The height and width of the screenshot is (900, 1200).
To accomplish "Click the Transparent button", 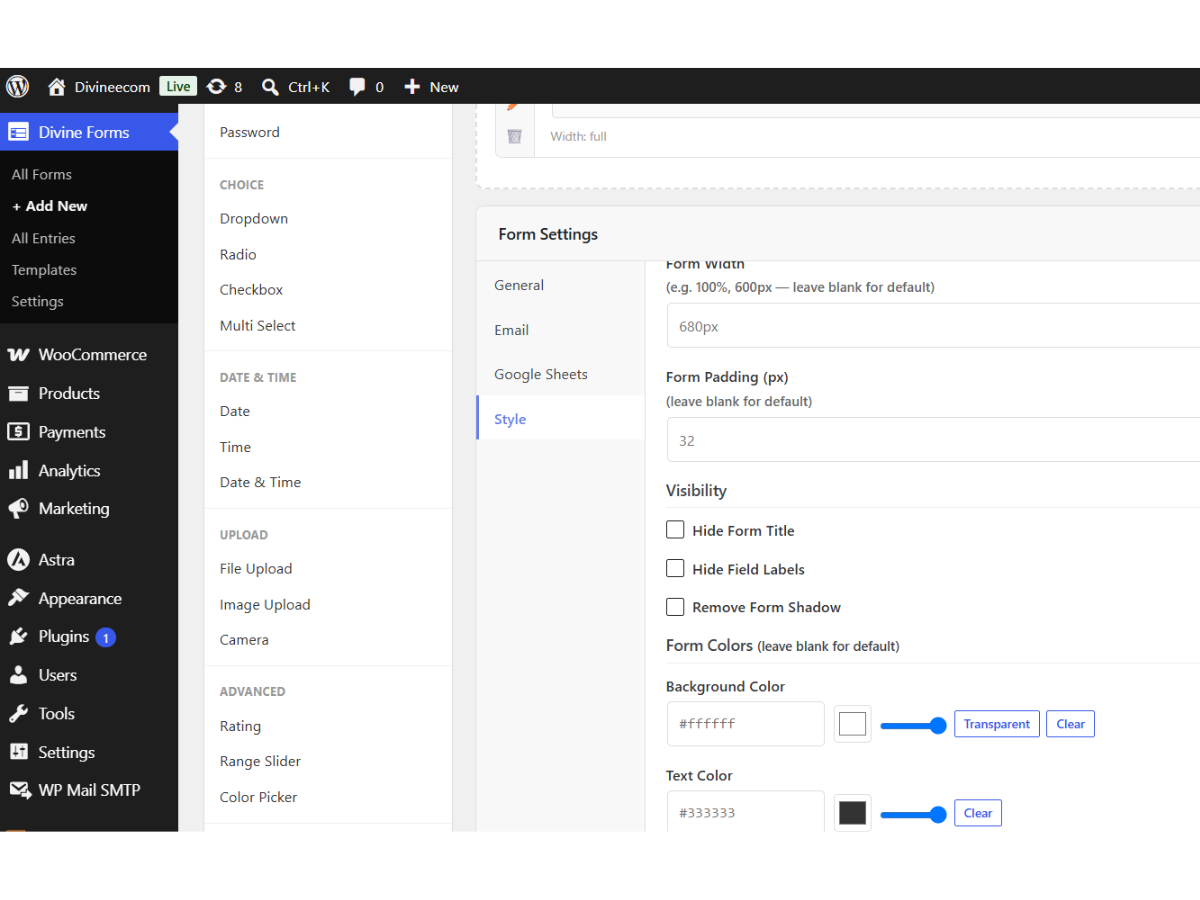I will 997,724.
